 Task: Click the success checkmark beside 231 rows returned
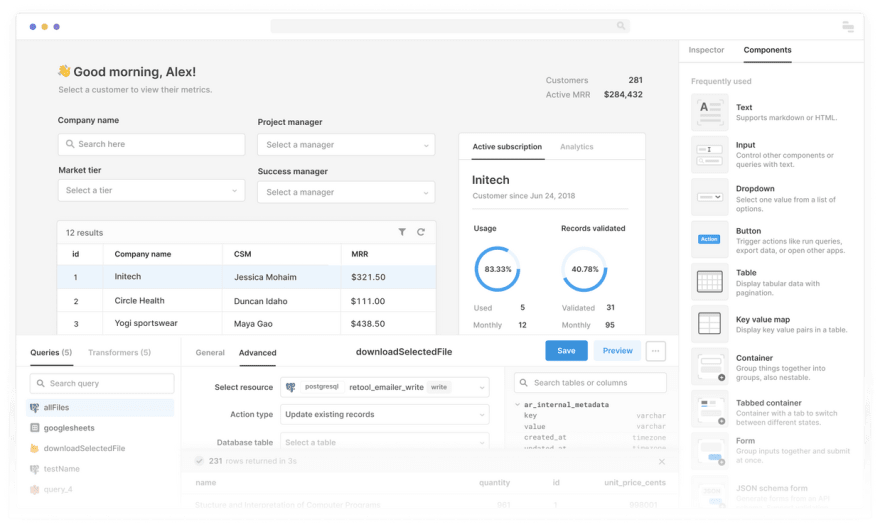(199, 461)
